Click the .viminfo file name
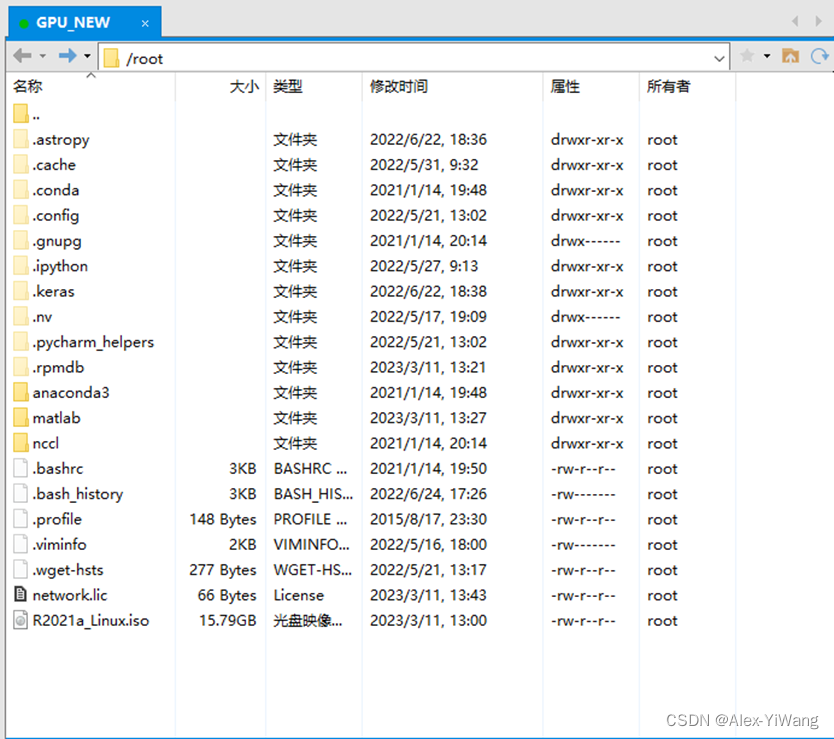This screenshot has width=834, height=739. coord(59,544)
